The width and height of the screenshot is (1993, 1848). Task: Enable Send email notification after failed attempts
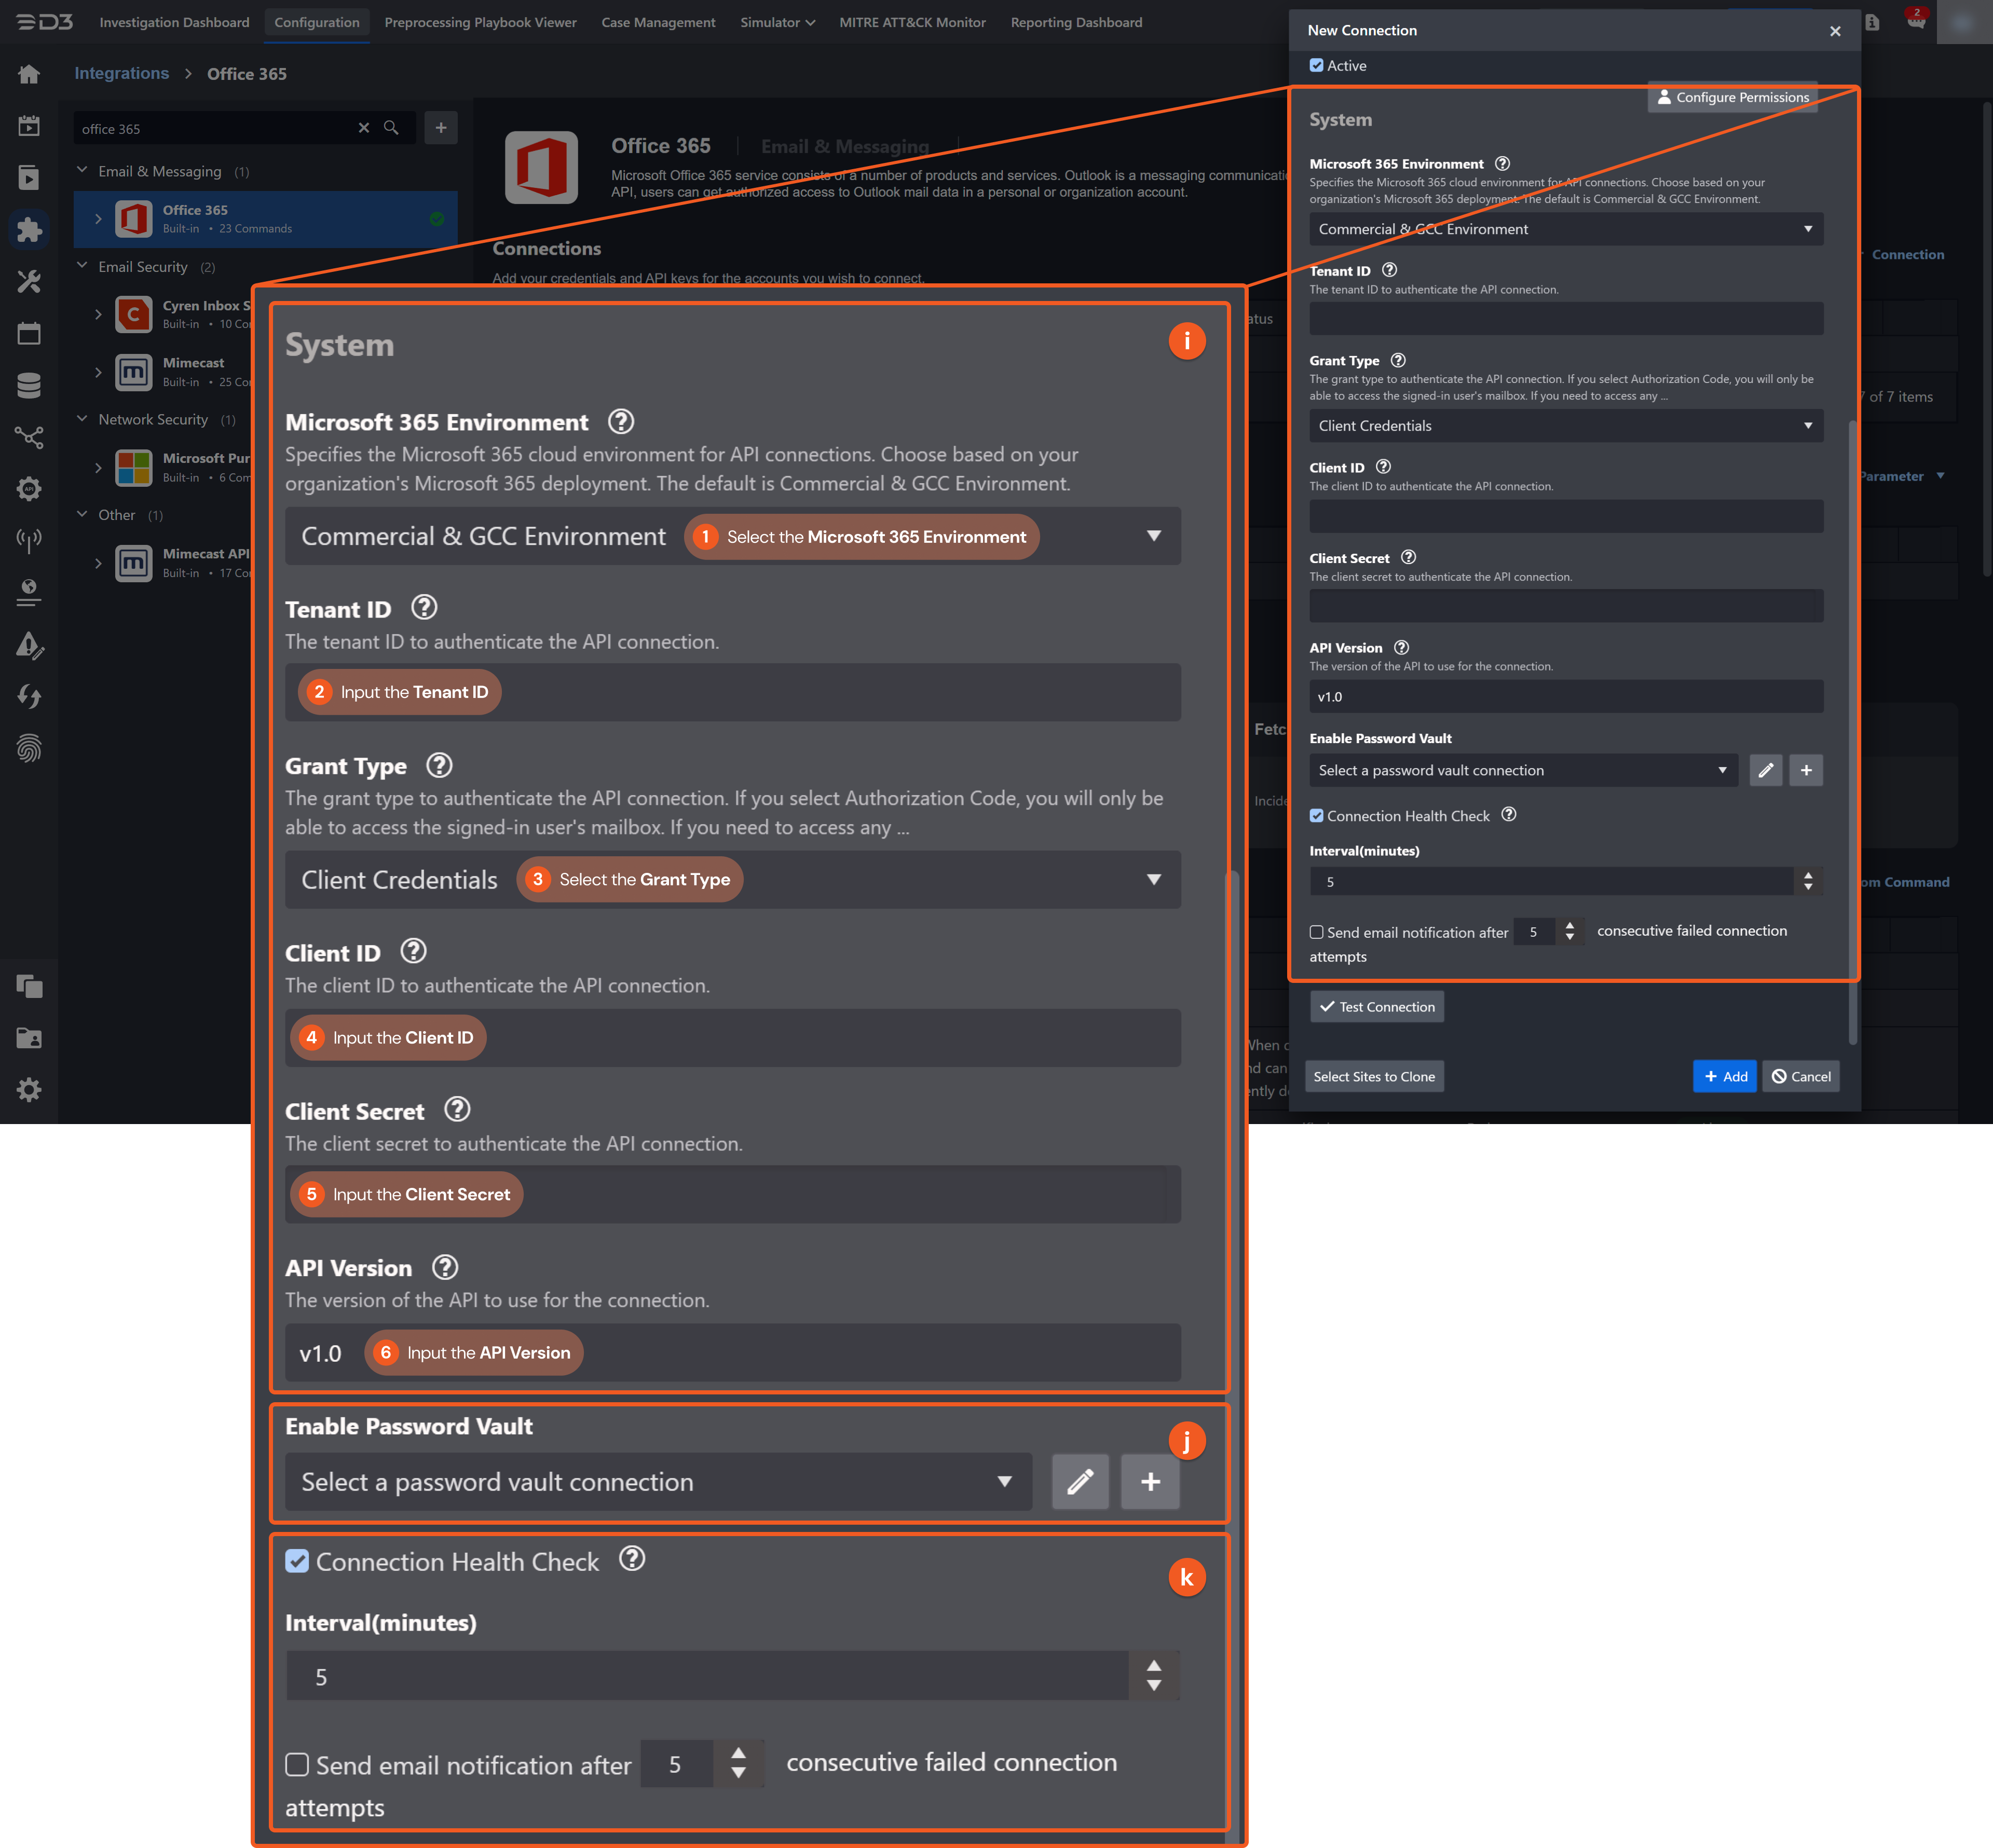coord(297,1765)
